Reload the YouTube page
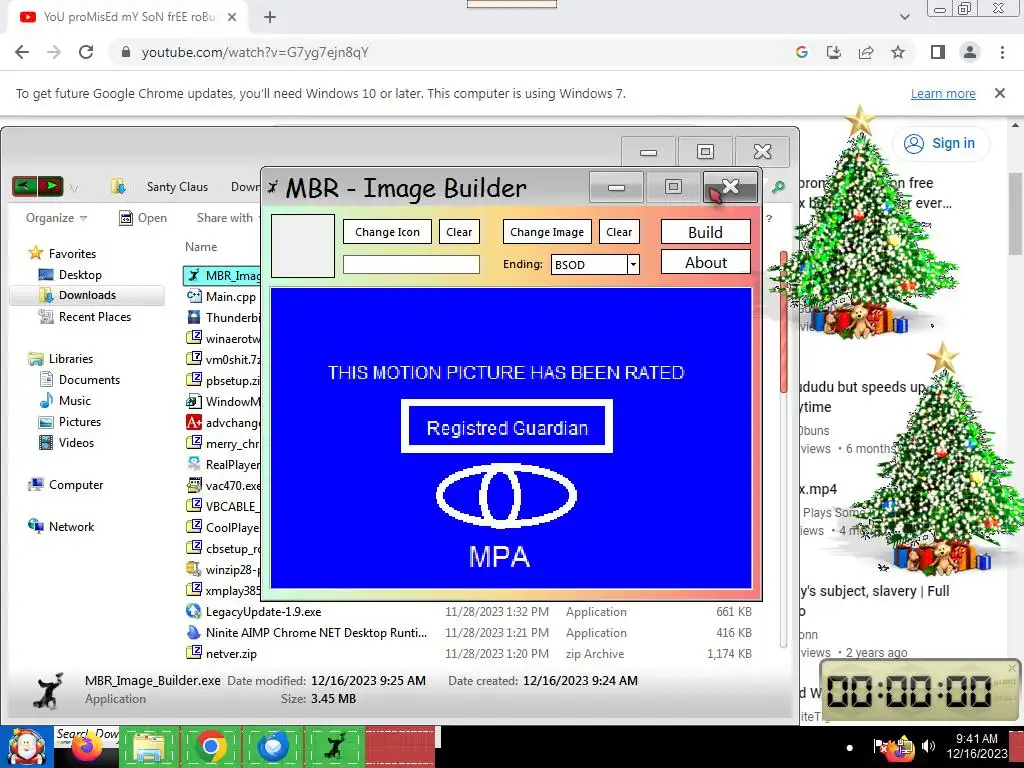Image resolution: width=1024 pixels, height=768 pixels. click(x=86, y=52)
